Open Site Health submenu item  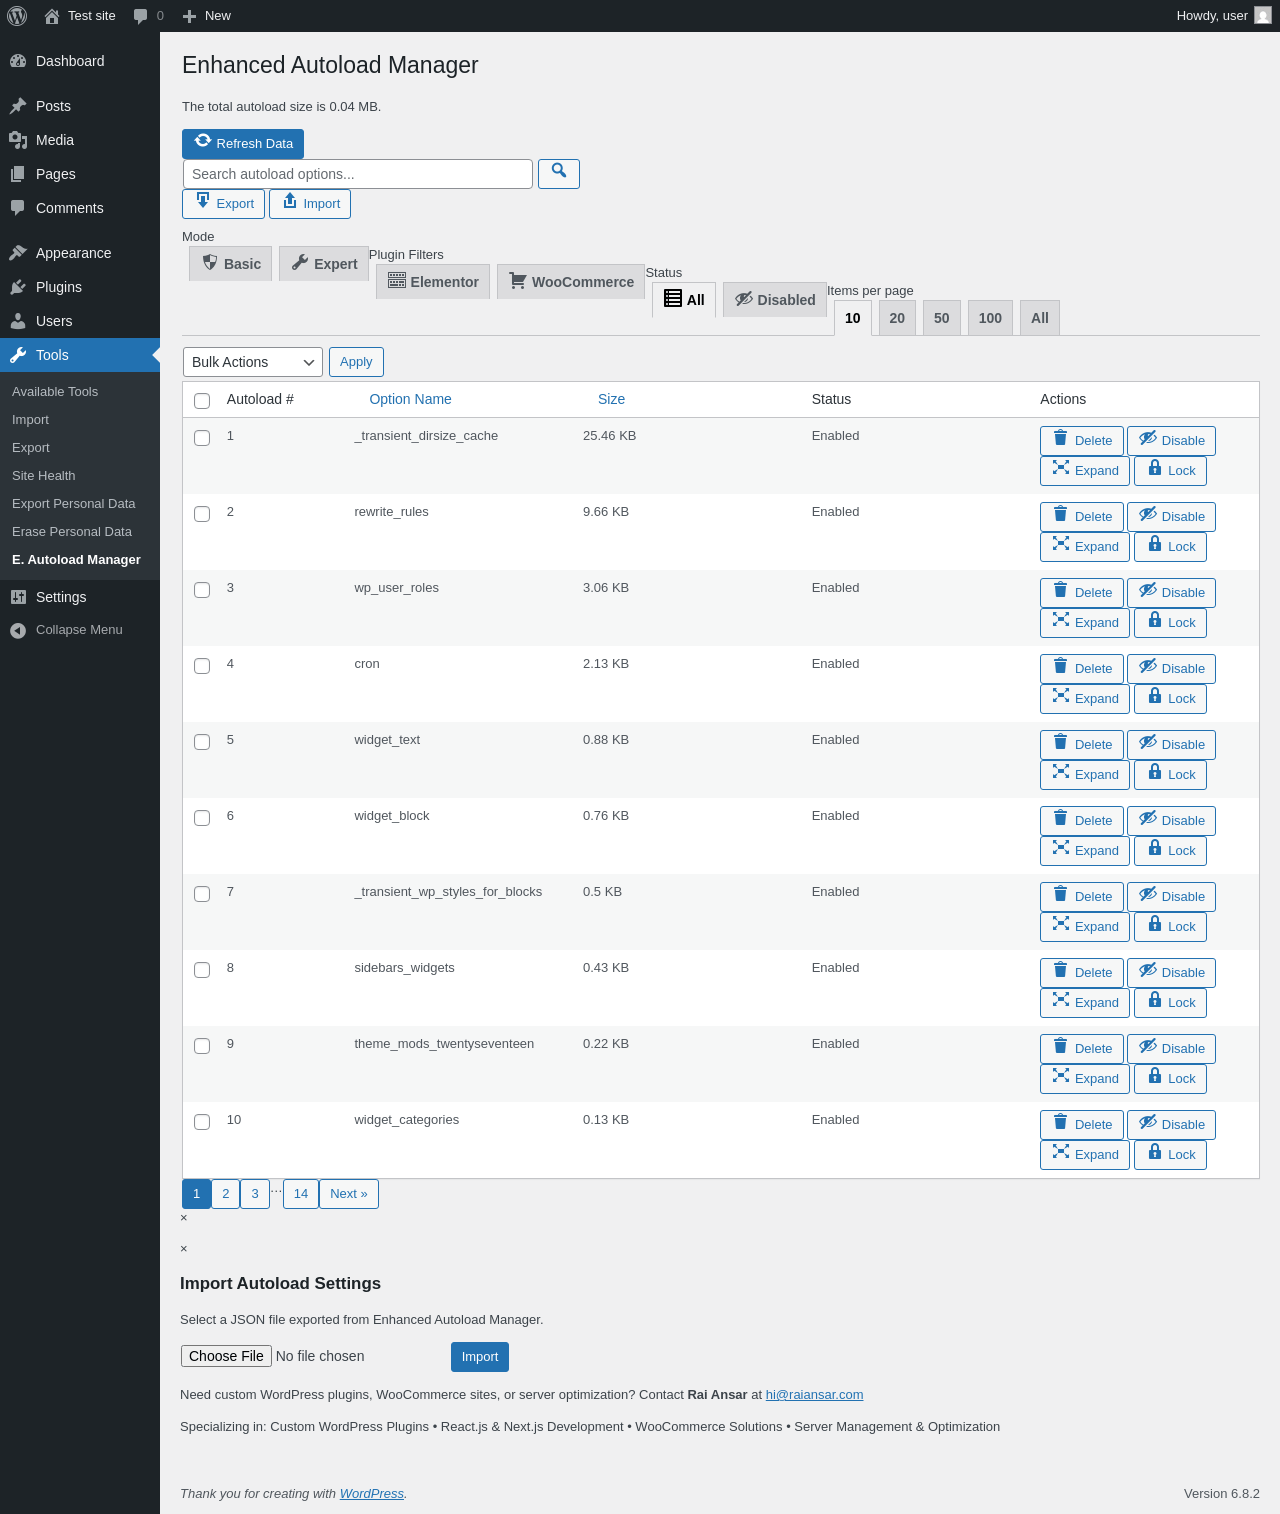tap(80, 476)
